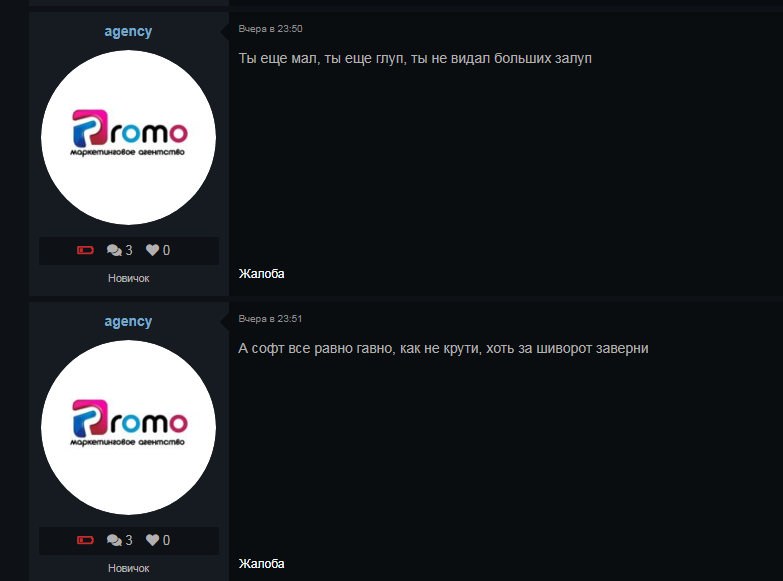This screenshot has width=783, height=581.
Task: Click message count 3 in first post
Action: [129, 250]
